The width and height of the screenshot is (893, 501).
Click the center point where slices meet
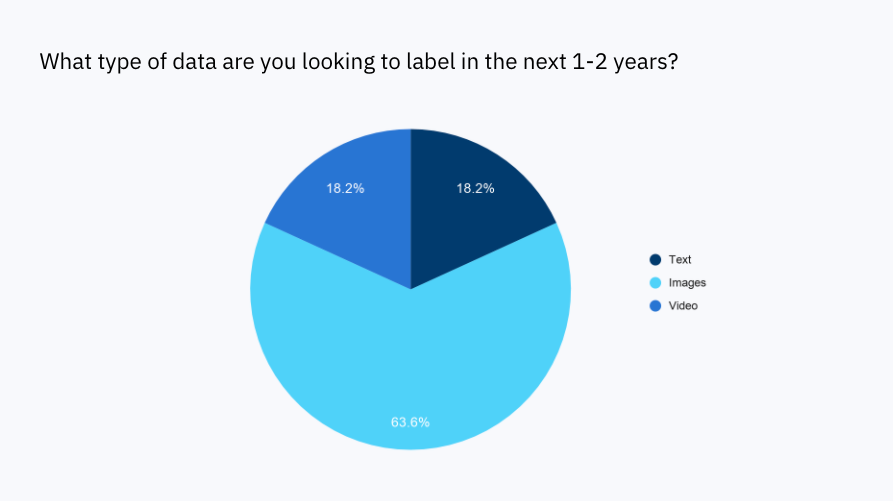tap(411, 289)
